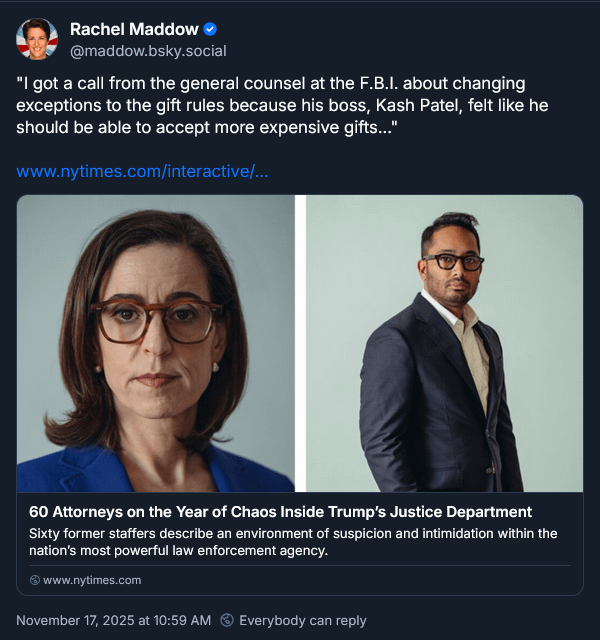Click the www.nytimes.com domain in card footer
The image size is (600, 640).
92,580
